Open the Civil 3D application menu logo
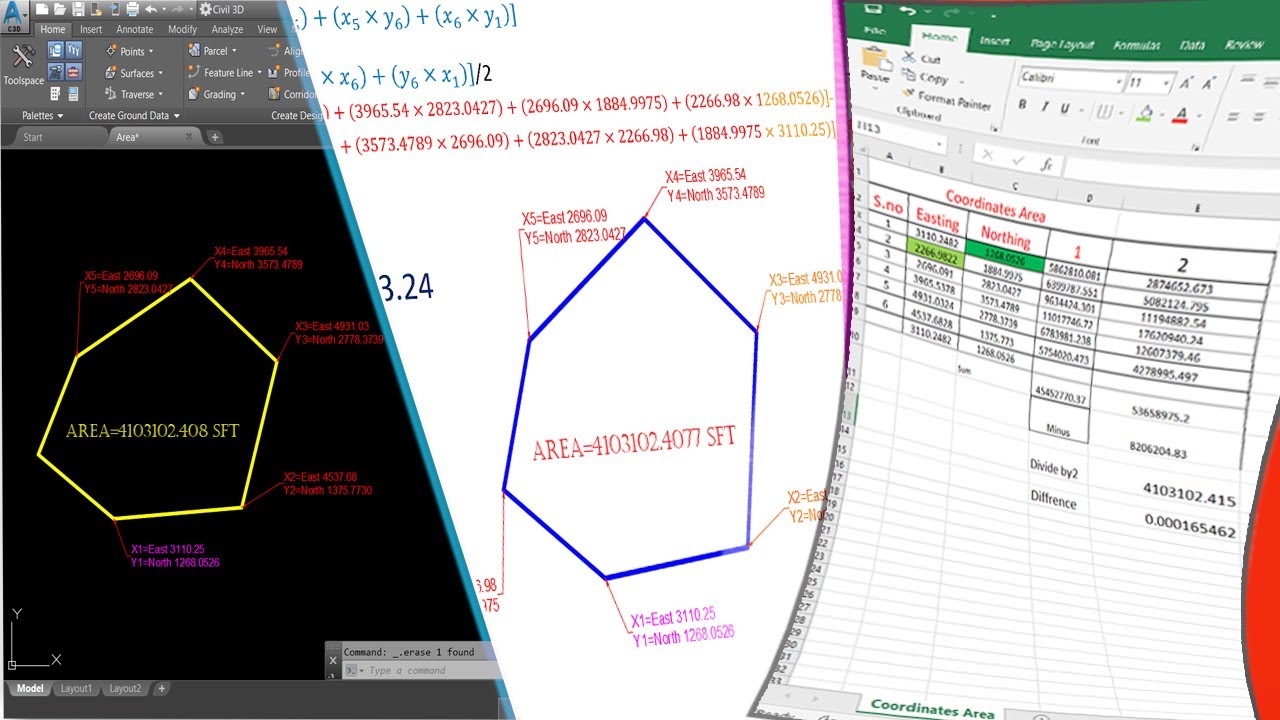Image resolution: width=1280 pixels, height=720 pixels. point(14,15)
